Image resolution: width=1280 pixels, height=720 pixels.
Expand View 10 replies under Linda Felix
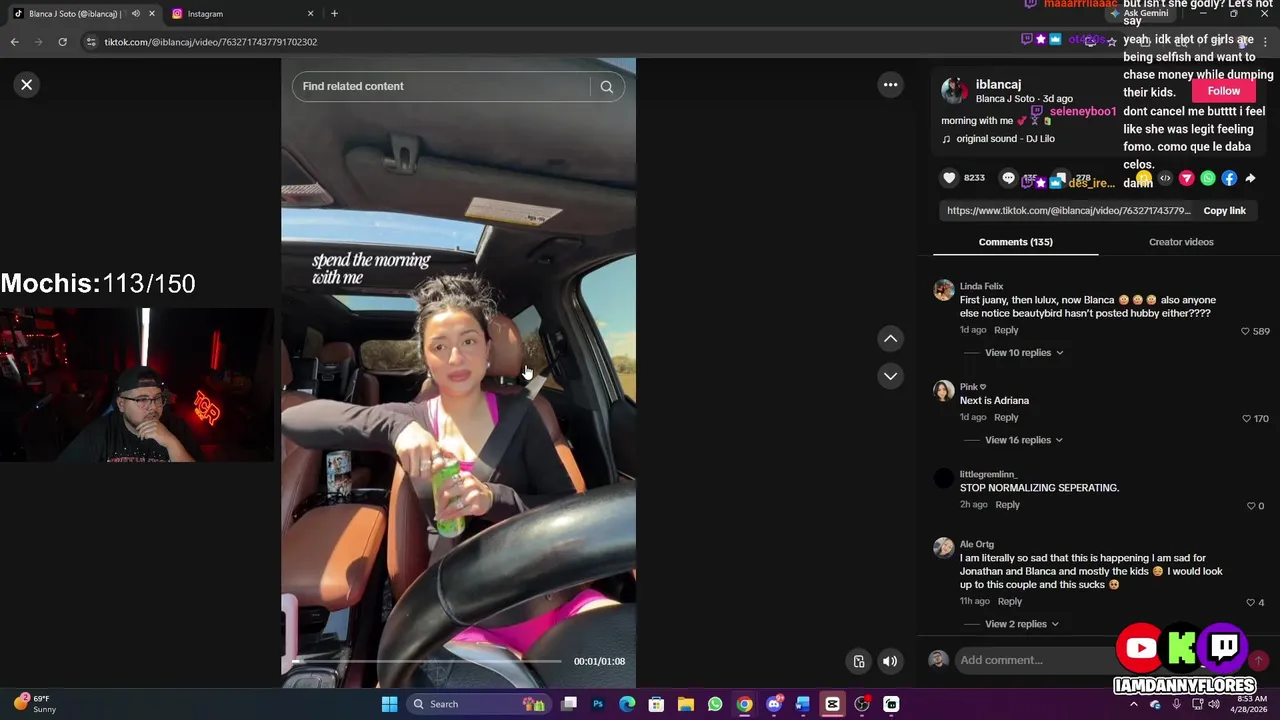point(1024,353)
